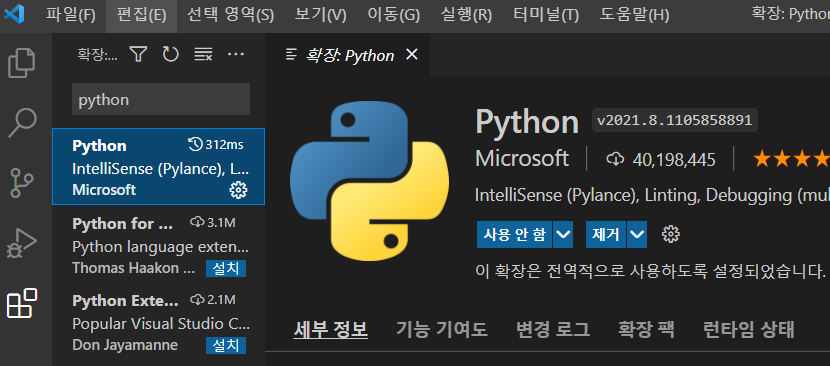Click the large Python logo image
This screenshot has height=366, width=830.
coord(369,180)
